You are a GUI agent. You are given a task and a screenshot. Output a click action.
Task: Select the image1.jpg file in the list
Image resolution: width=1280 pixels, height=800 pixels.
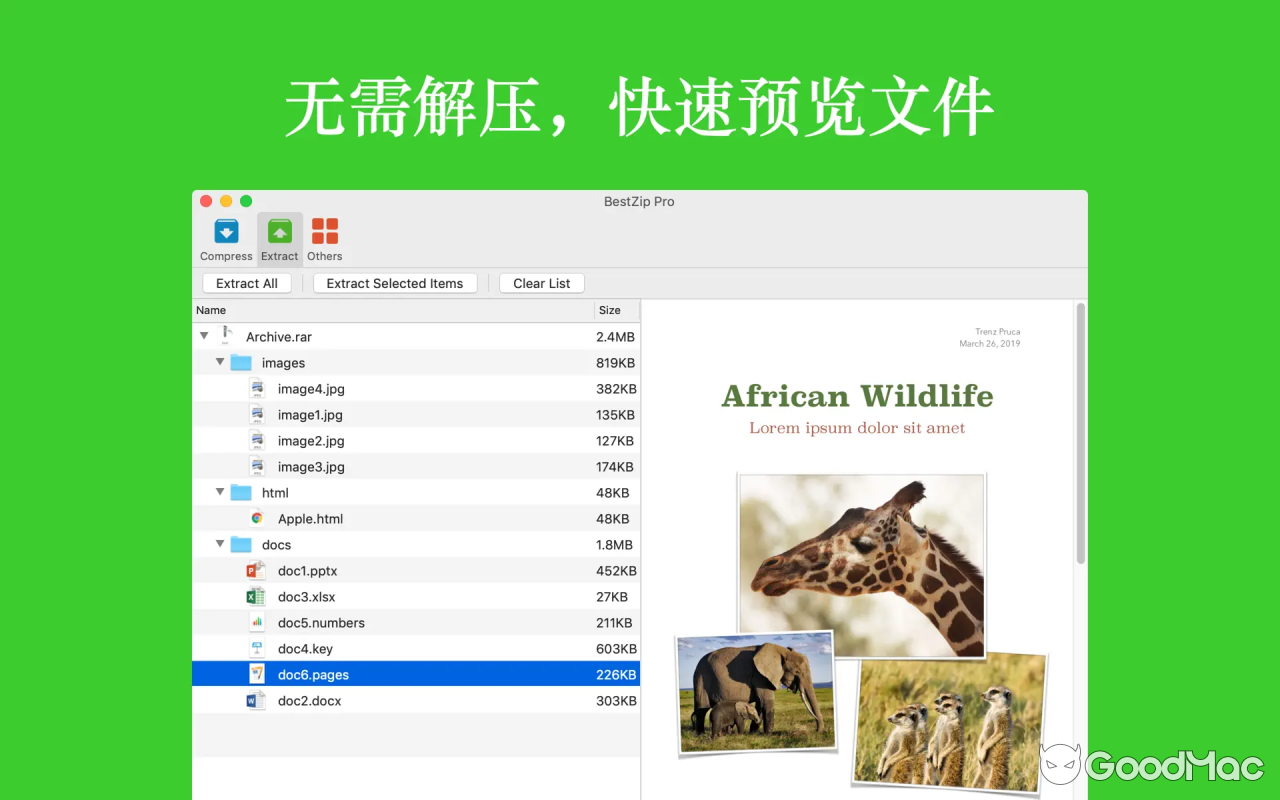(312, 414)
